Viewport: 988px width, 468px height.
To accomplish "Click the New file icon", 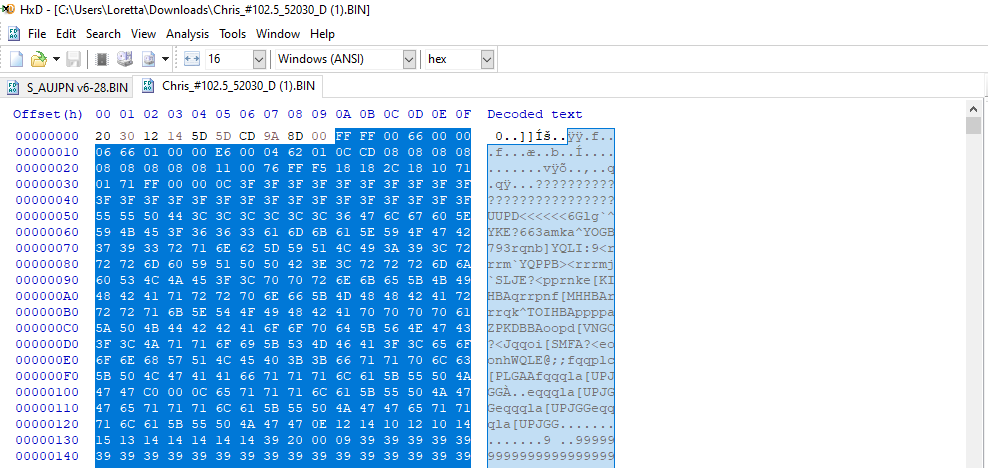I will pyautogui.click(x=16, y=60).
